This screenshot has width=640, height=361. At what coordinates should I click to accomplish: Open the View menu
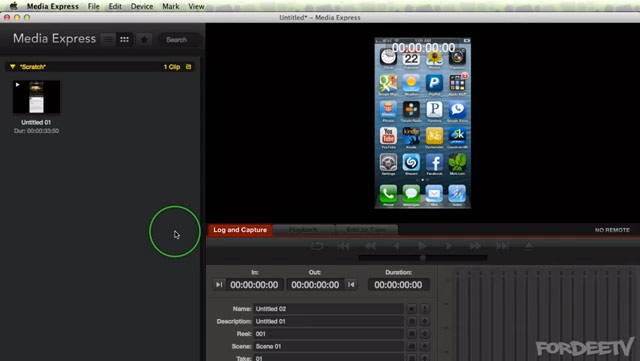pyautogui.click(x=196, y=6)
